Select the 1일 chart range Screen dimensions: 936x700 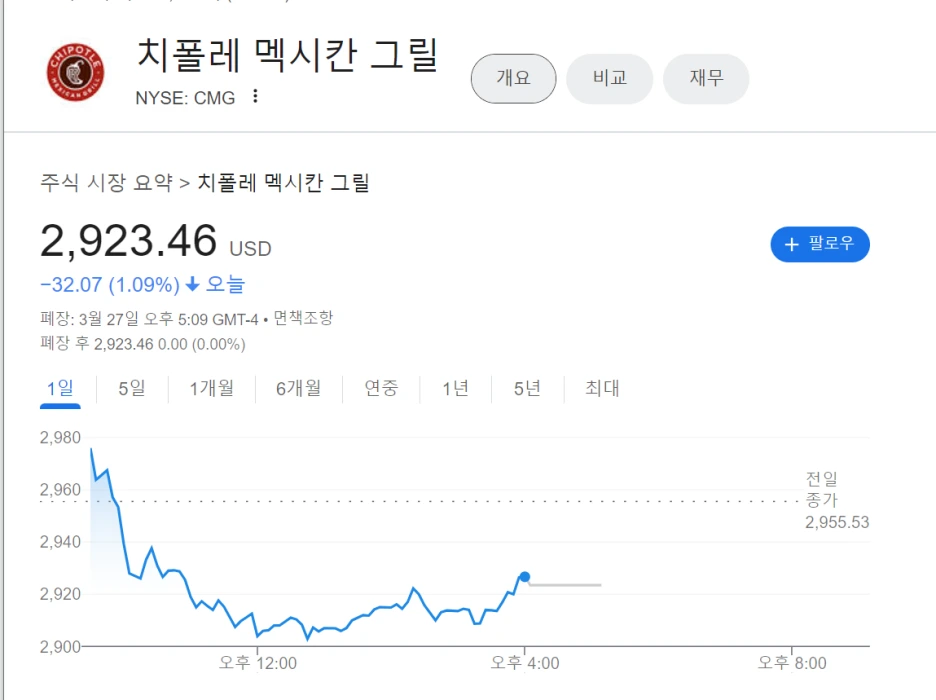[x=60, y=388]
